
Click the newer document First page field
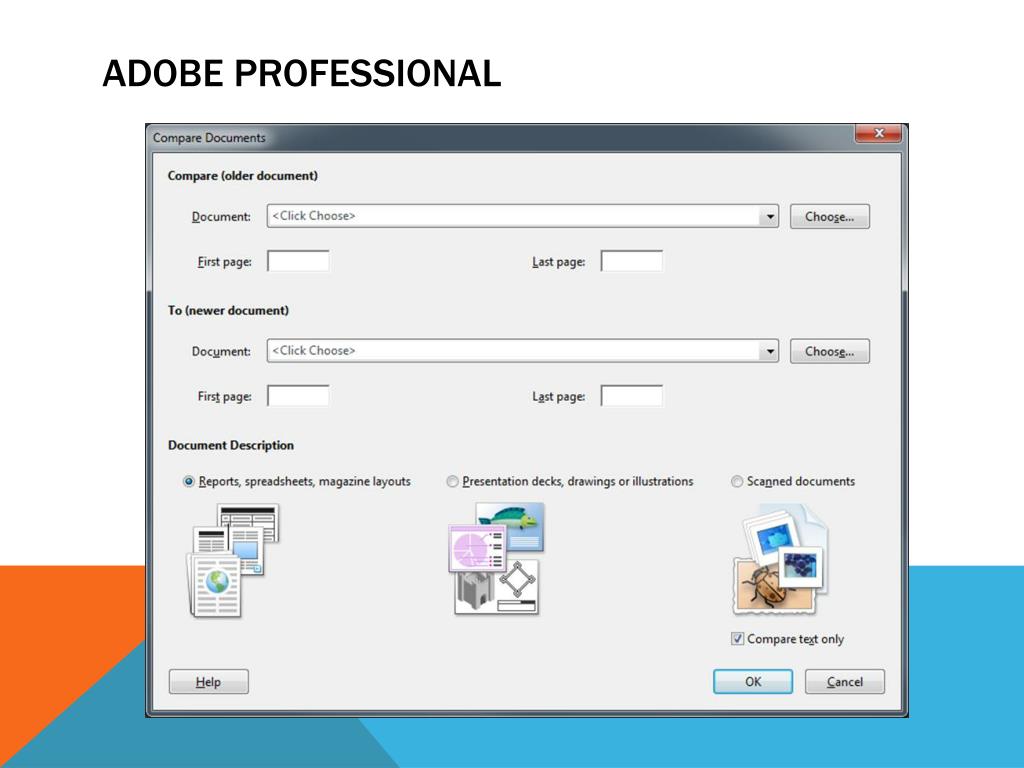tap(298, 396)
